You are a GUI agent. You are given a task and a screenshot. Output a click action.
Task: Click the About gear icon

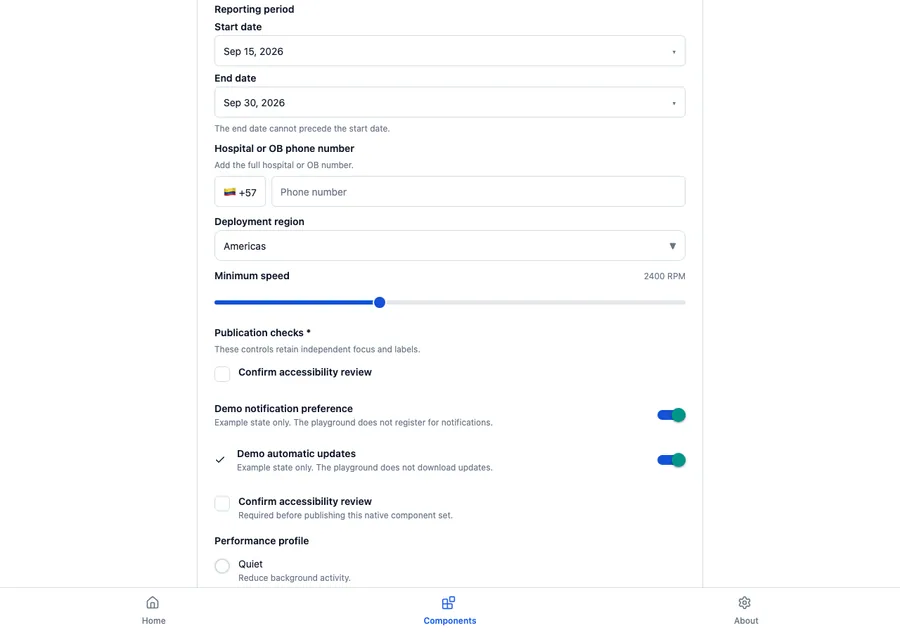(x=744, y=603)
